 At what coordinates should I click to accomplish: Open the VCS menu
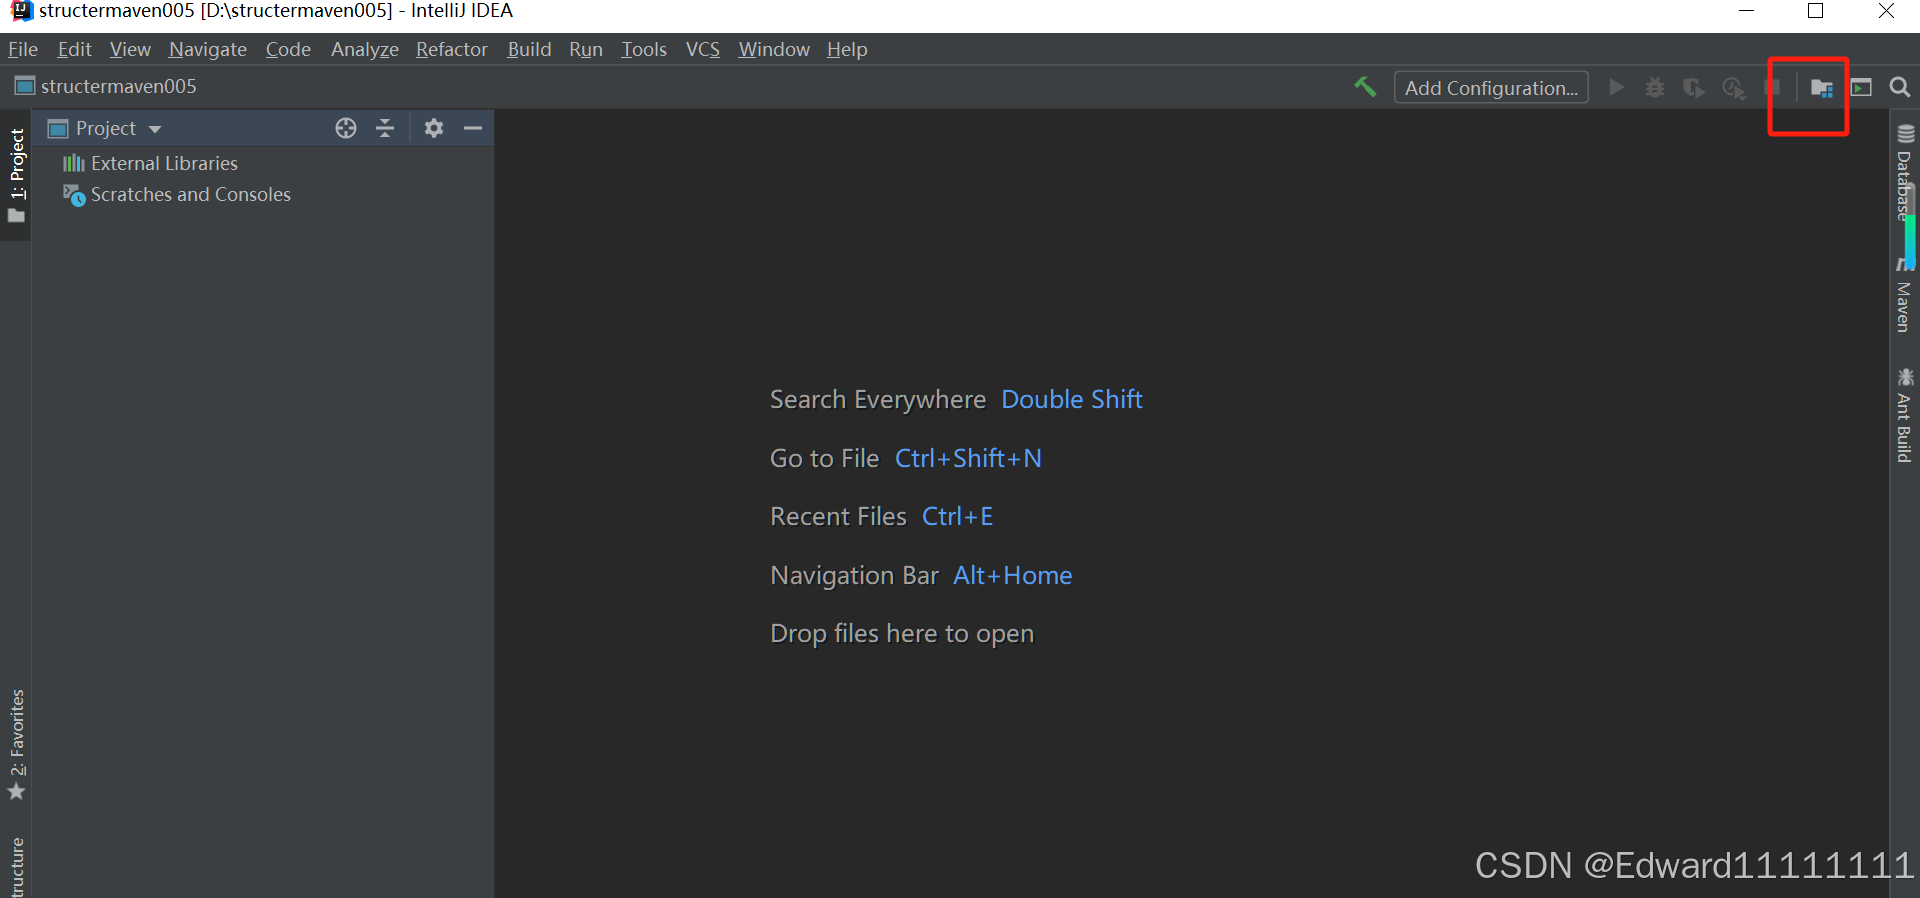703,49
